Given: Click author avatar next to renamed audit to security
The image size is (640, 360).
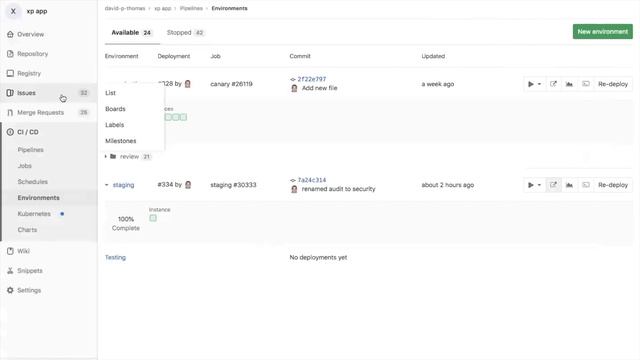Looking at the screenshot, I should (x=294, y=189).
